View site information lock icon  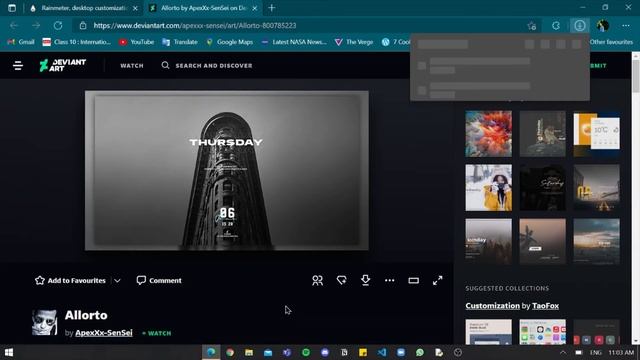point(83,25)
